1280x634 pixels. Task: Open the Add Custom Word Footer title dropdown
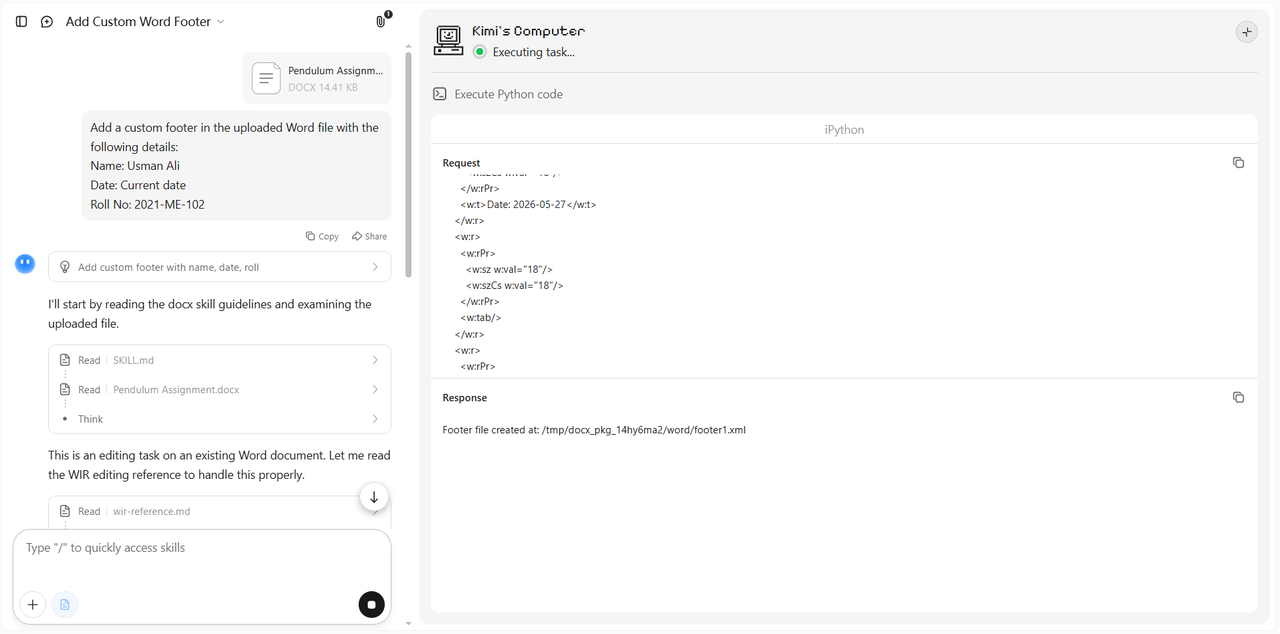pyautogui.click(x=145, y=21)
